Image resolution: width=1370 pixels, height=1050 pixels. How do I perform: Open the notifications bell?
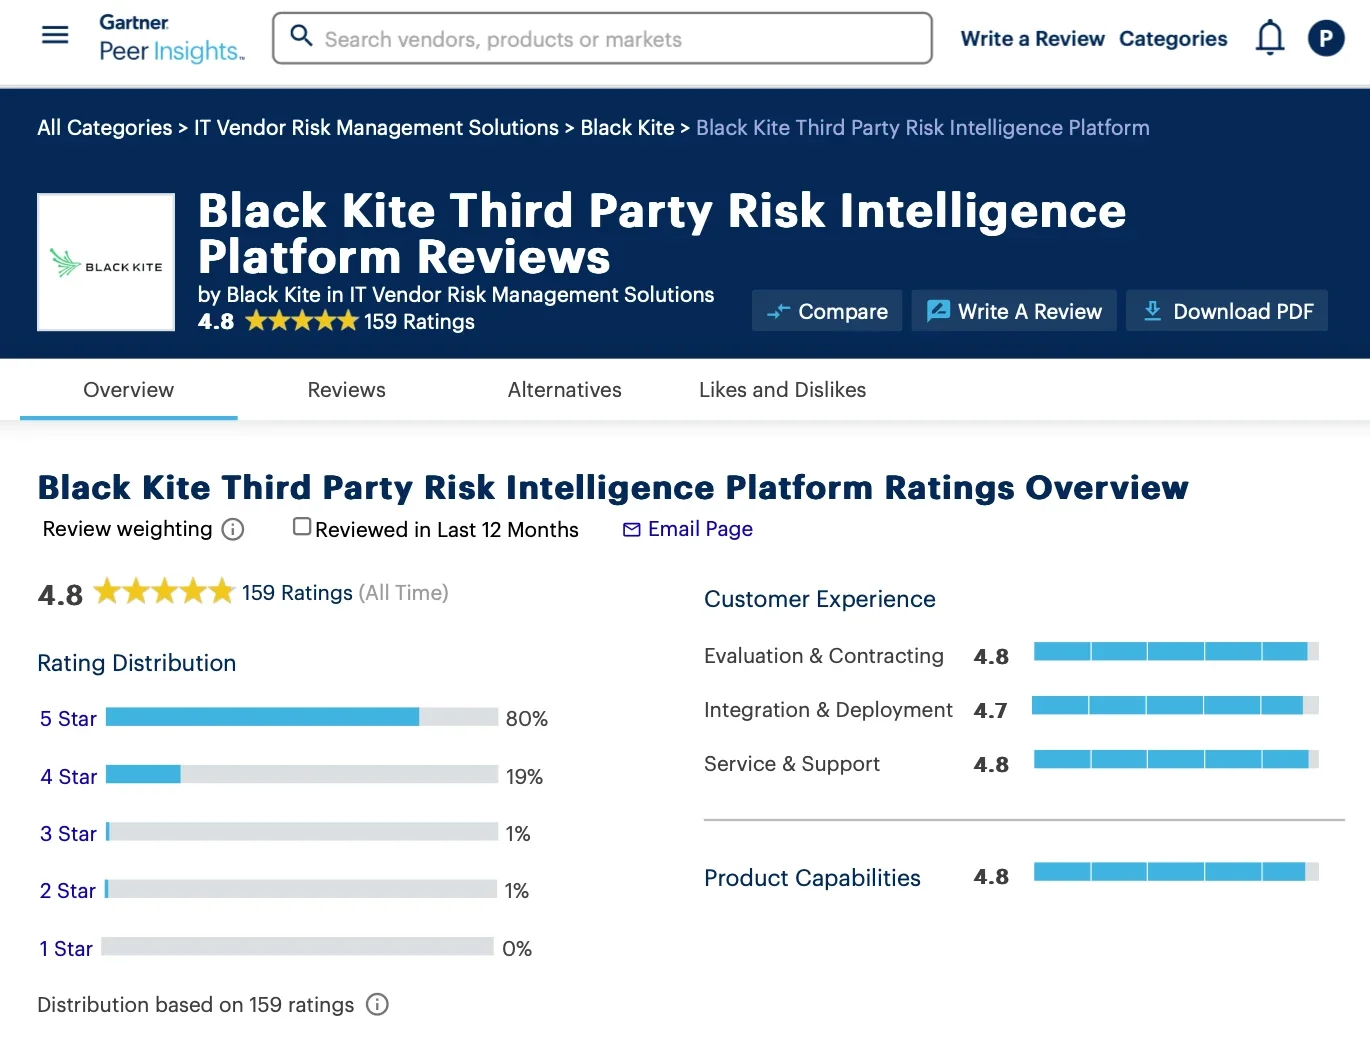[1270, 38]
